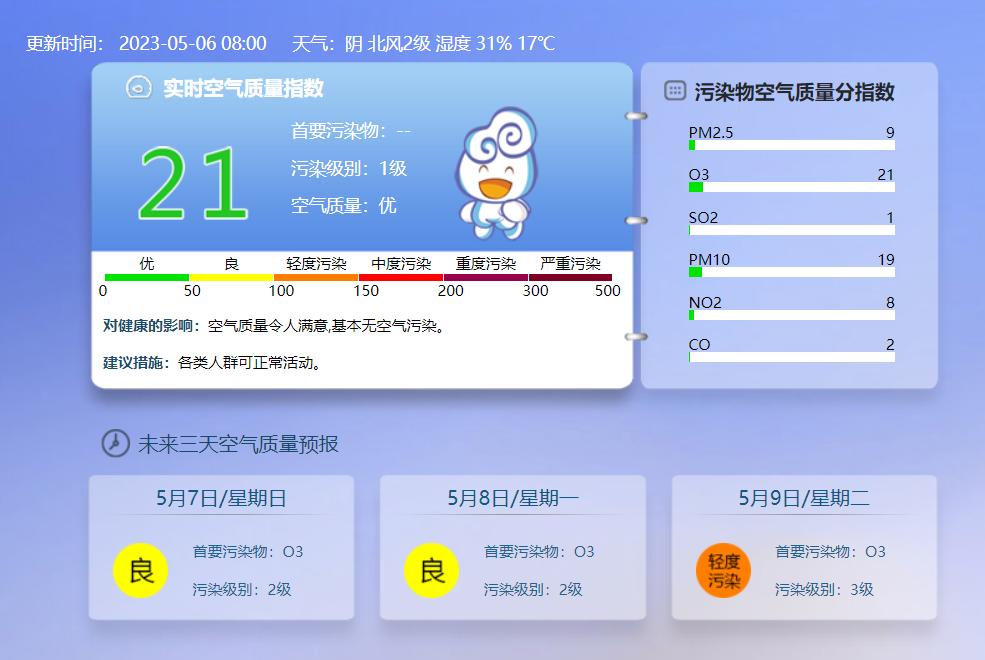
Task: Click the top binder ring between panels
Action: pyautogui.click(x=636, y=117)
